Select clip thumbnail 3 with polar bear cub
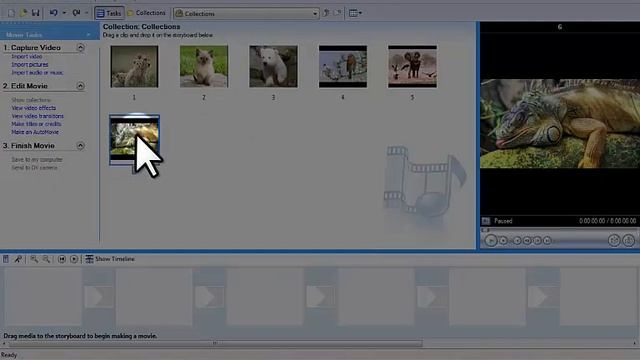This screenshot has width=640, height=360. click(x=273, y=67)
